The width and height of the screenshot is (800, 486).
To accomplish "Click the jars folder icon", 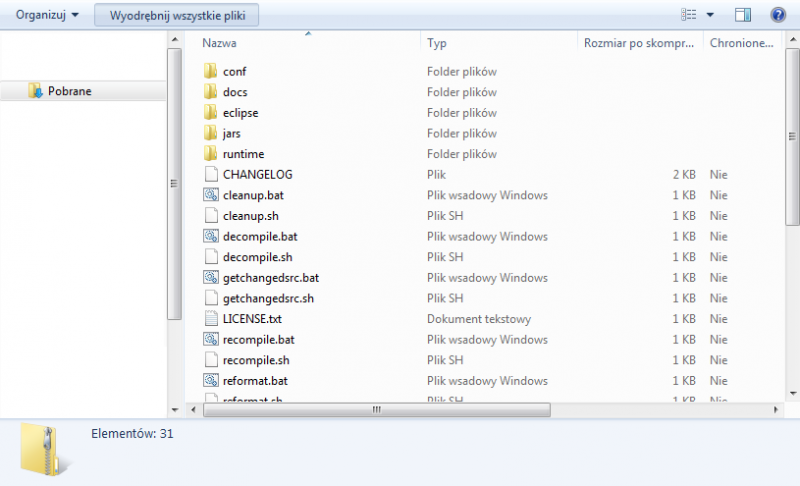I will (210, 133).
